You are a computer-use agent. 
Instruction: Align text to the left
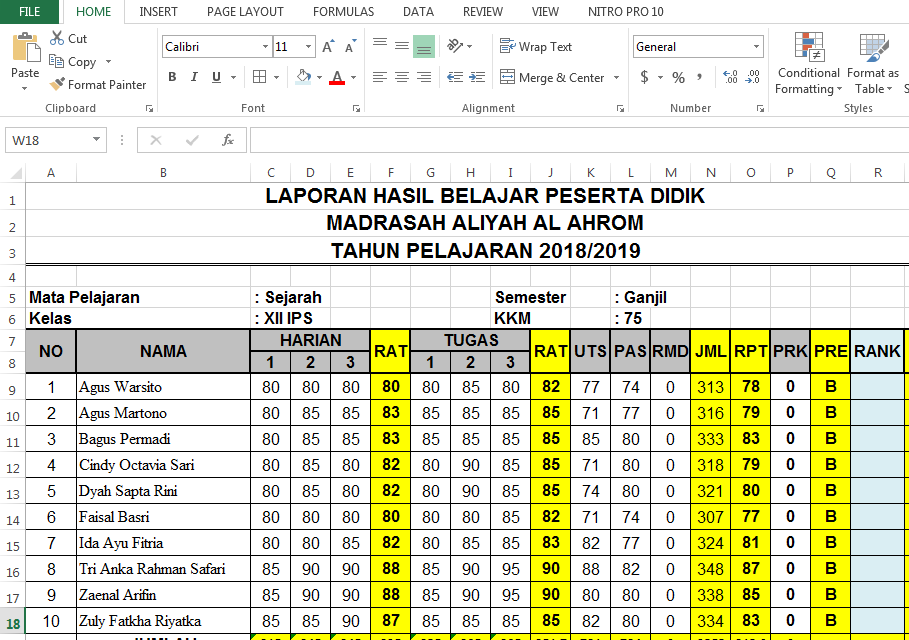(x=380, y=77)
